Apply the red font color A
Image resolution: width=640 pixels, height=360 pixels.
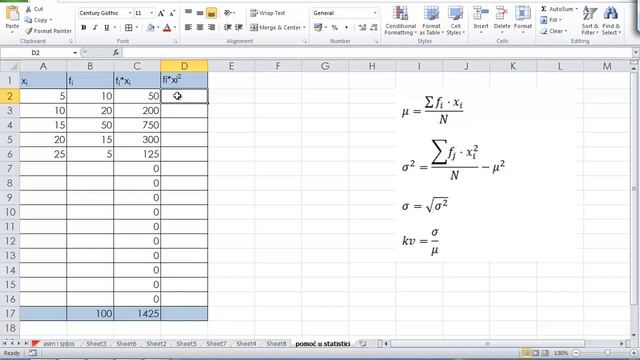[x=167, y=27]
